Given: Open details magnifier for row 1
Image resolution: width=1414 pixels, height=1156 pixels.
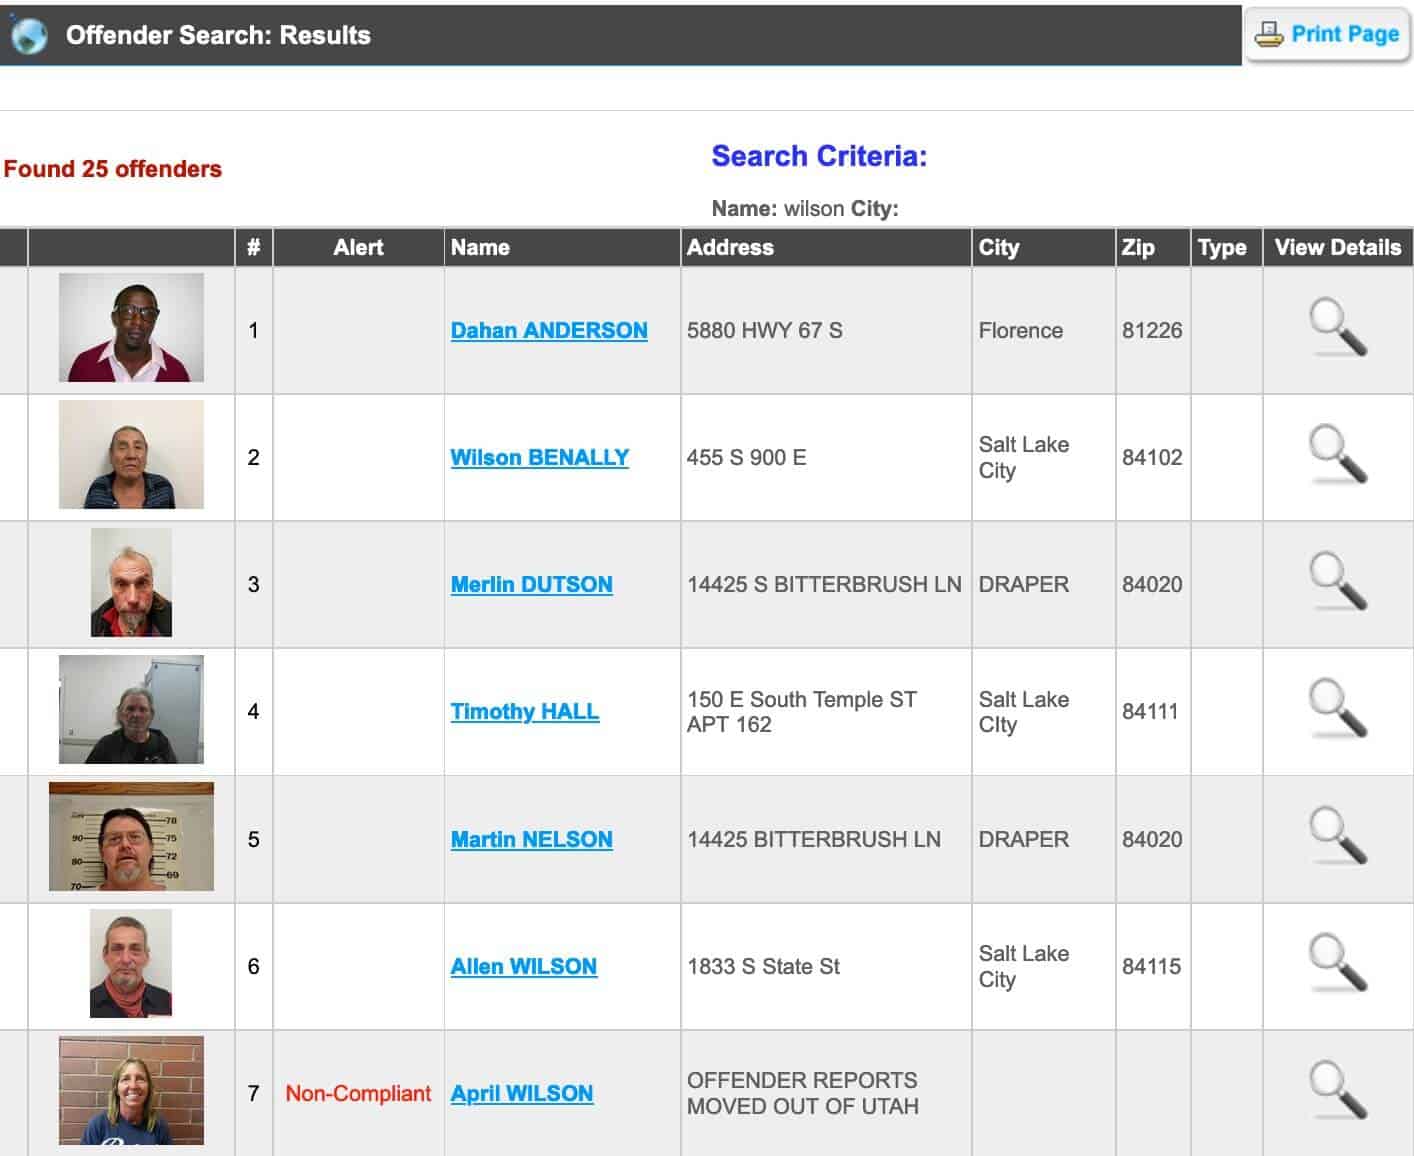Looking at the screenshot, I should click(1337, 328).
